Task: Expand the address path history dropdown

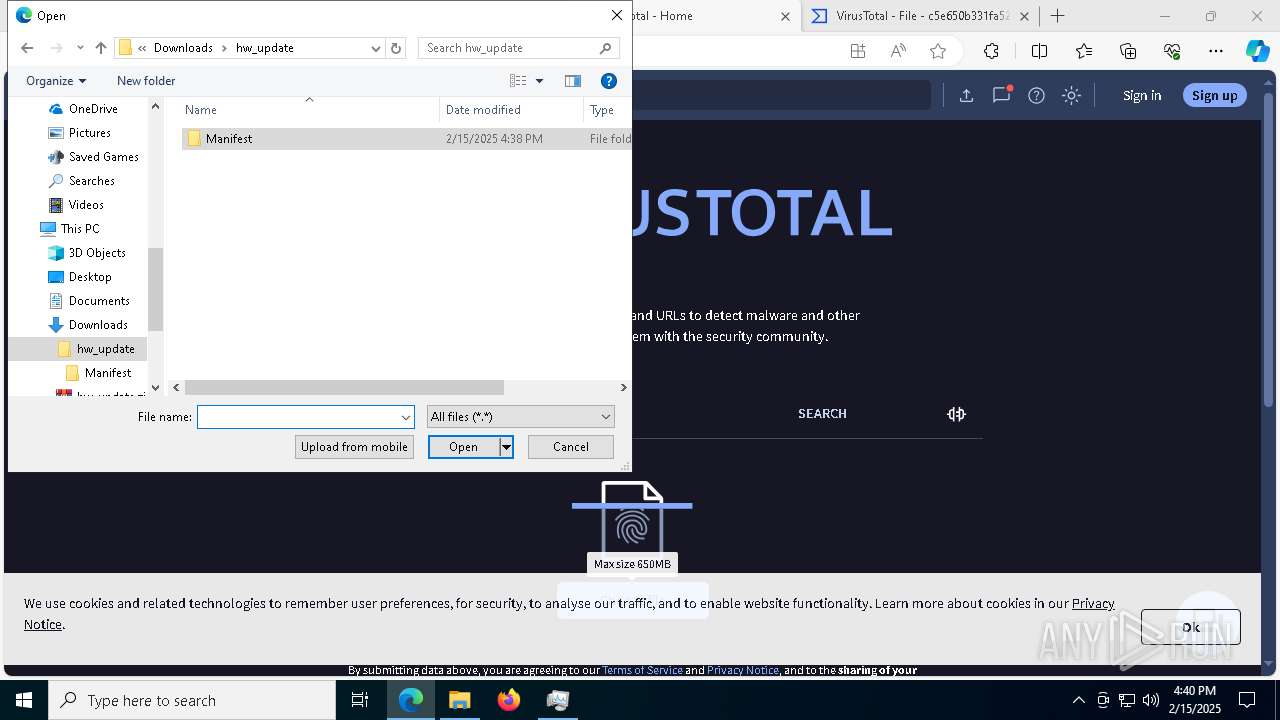Action: pyautogui.click(x=376, y=48)
